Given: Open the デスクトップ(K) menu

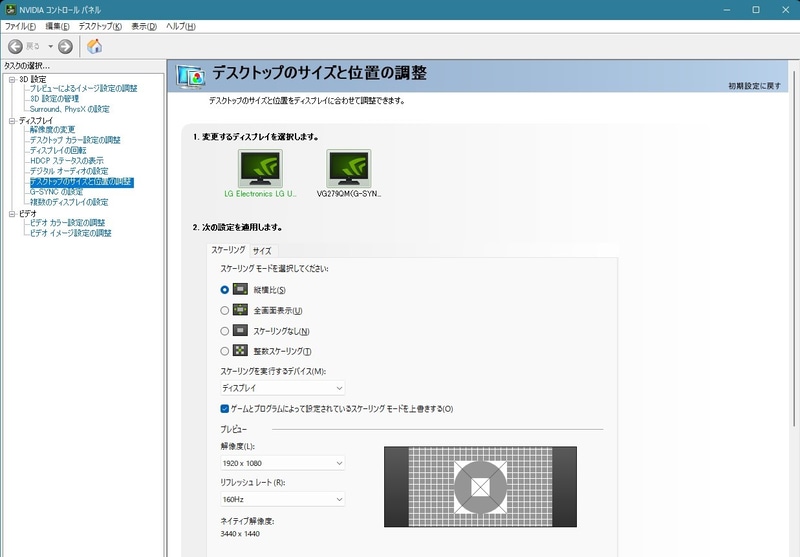Looking at the screenshot, I should [100, 27].
